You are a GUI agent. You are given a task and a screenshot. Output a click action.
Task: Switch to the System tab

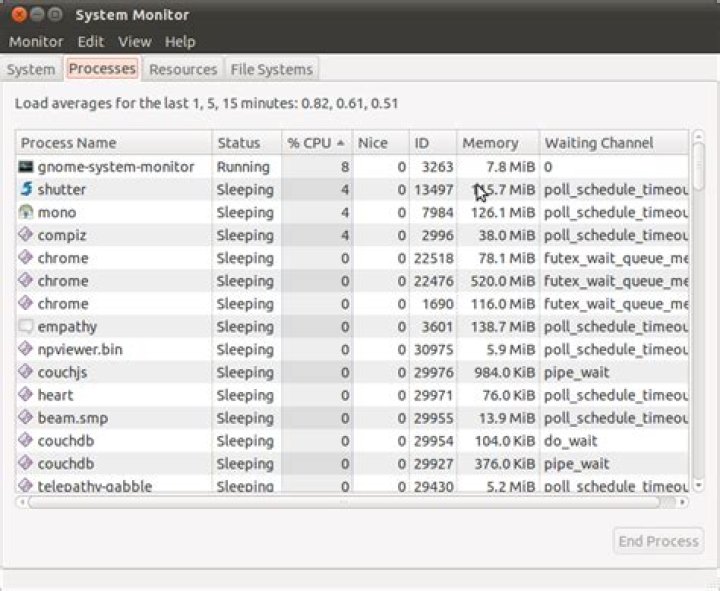tap(31, 69)
